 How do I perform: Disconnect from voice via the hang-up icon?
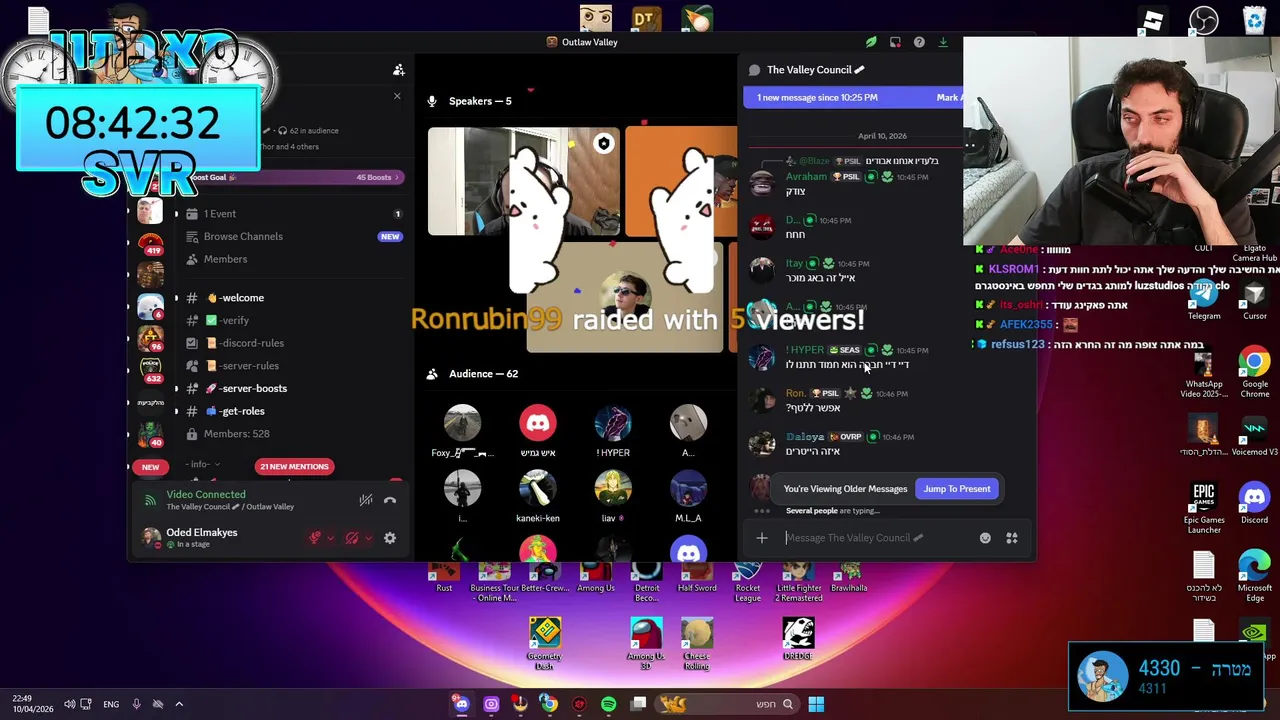pyautogui.click(x=390, y=500)
